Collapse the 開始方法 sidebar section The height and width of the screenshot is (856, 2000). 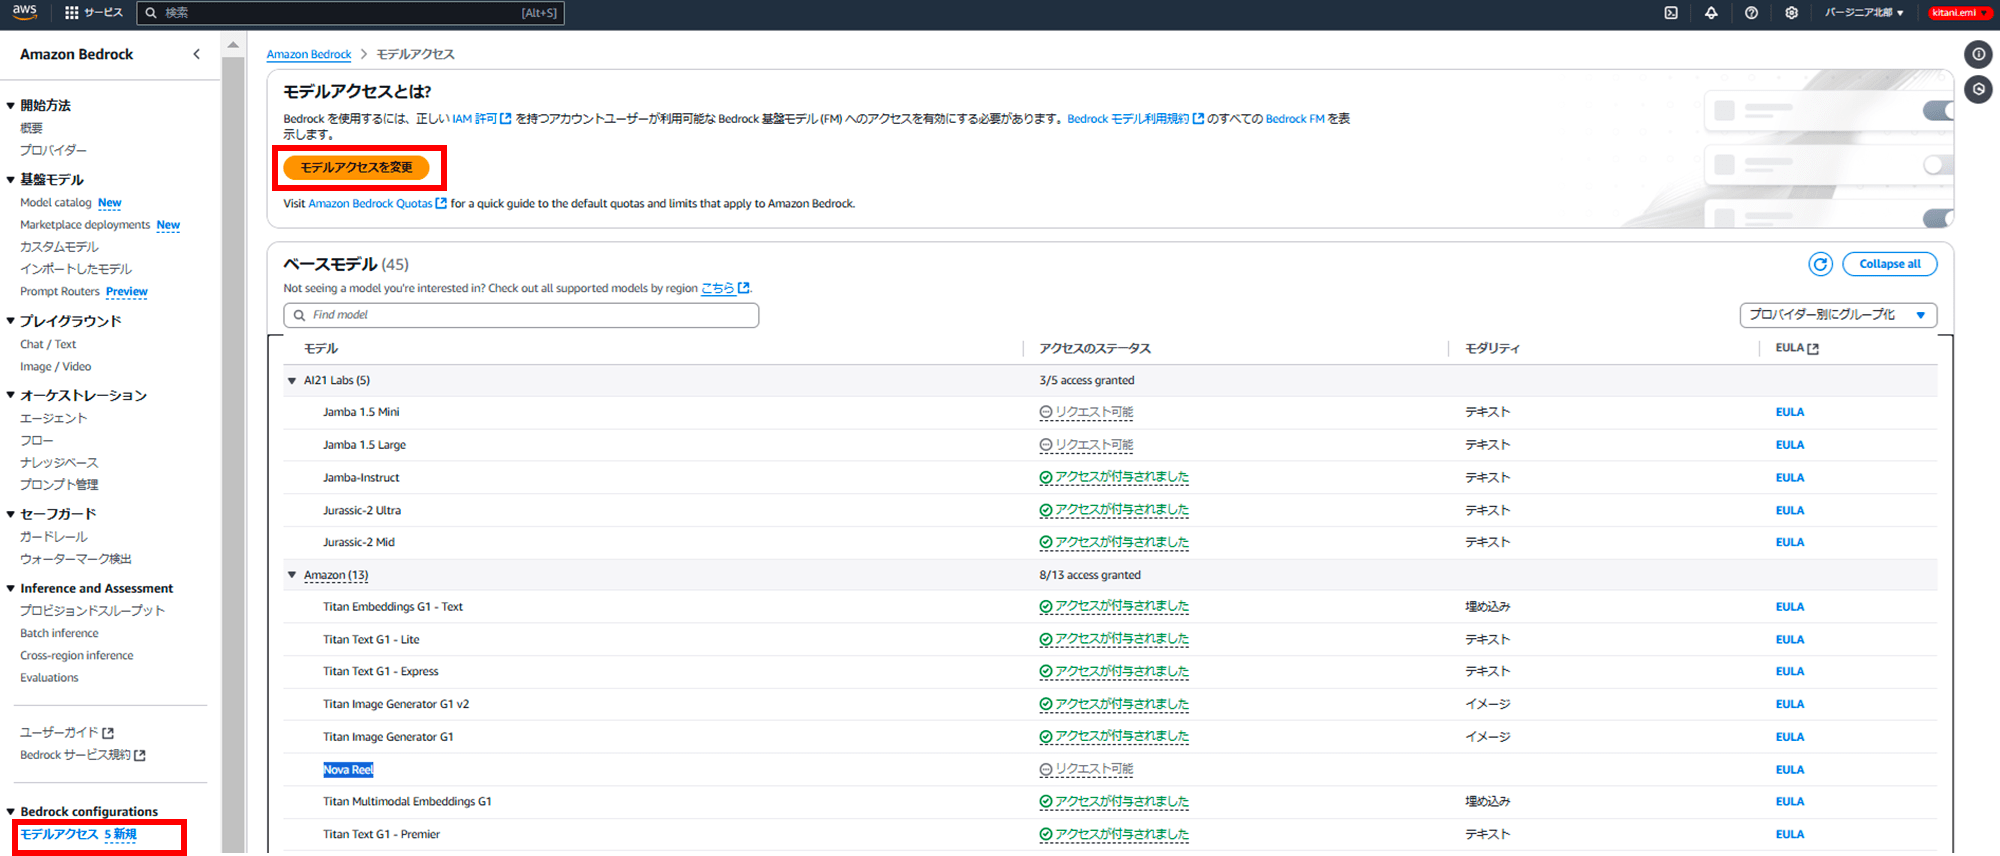[10, 105]
